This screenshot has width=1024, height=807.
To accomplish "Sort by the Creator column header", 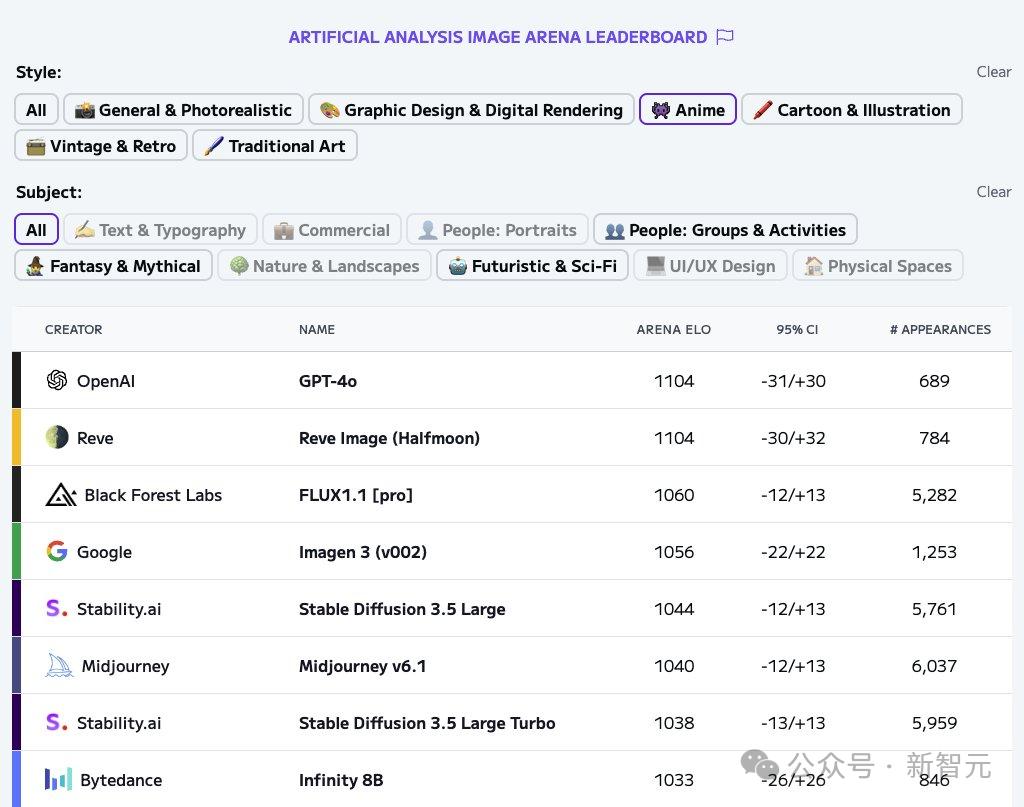I will (74, 330).
